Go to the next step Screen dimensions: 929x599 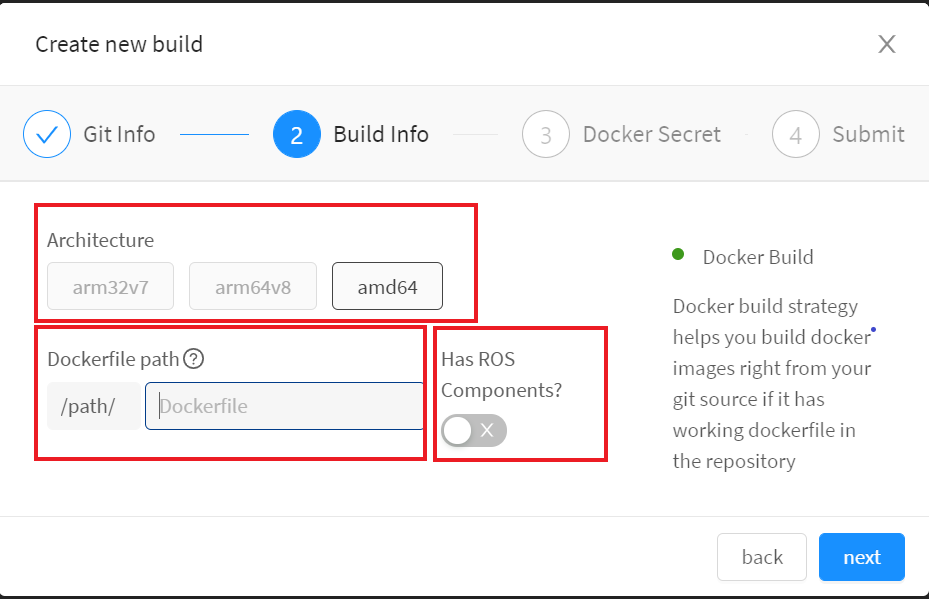(x=862, y=557)
